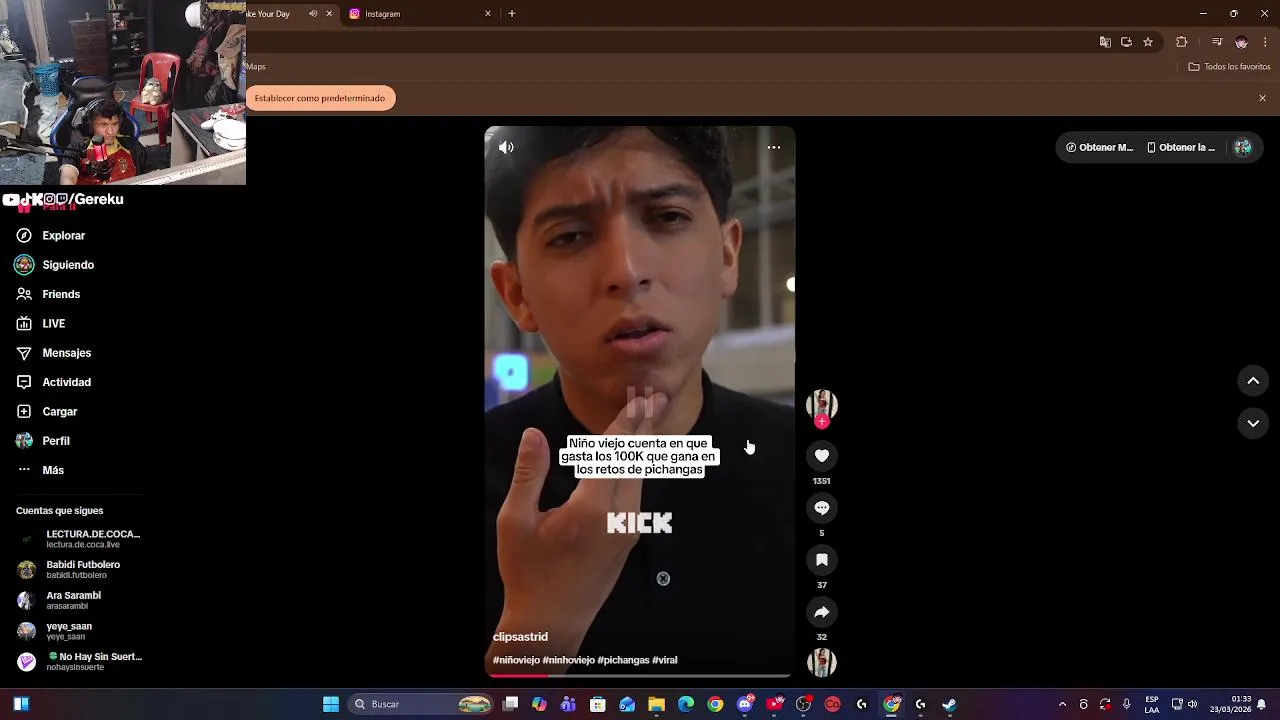Open the Explorar page
This screenshot has width=1280, height=720.
pyautogui.click(x=50, y=236)
